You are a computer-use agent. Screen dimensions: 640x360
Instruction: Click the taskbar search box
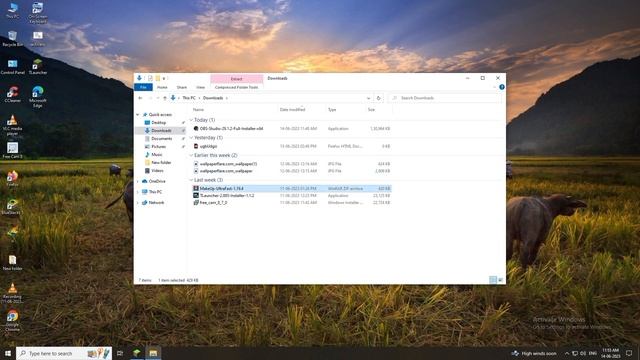[x=64, y=353]
